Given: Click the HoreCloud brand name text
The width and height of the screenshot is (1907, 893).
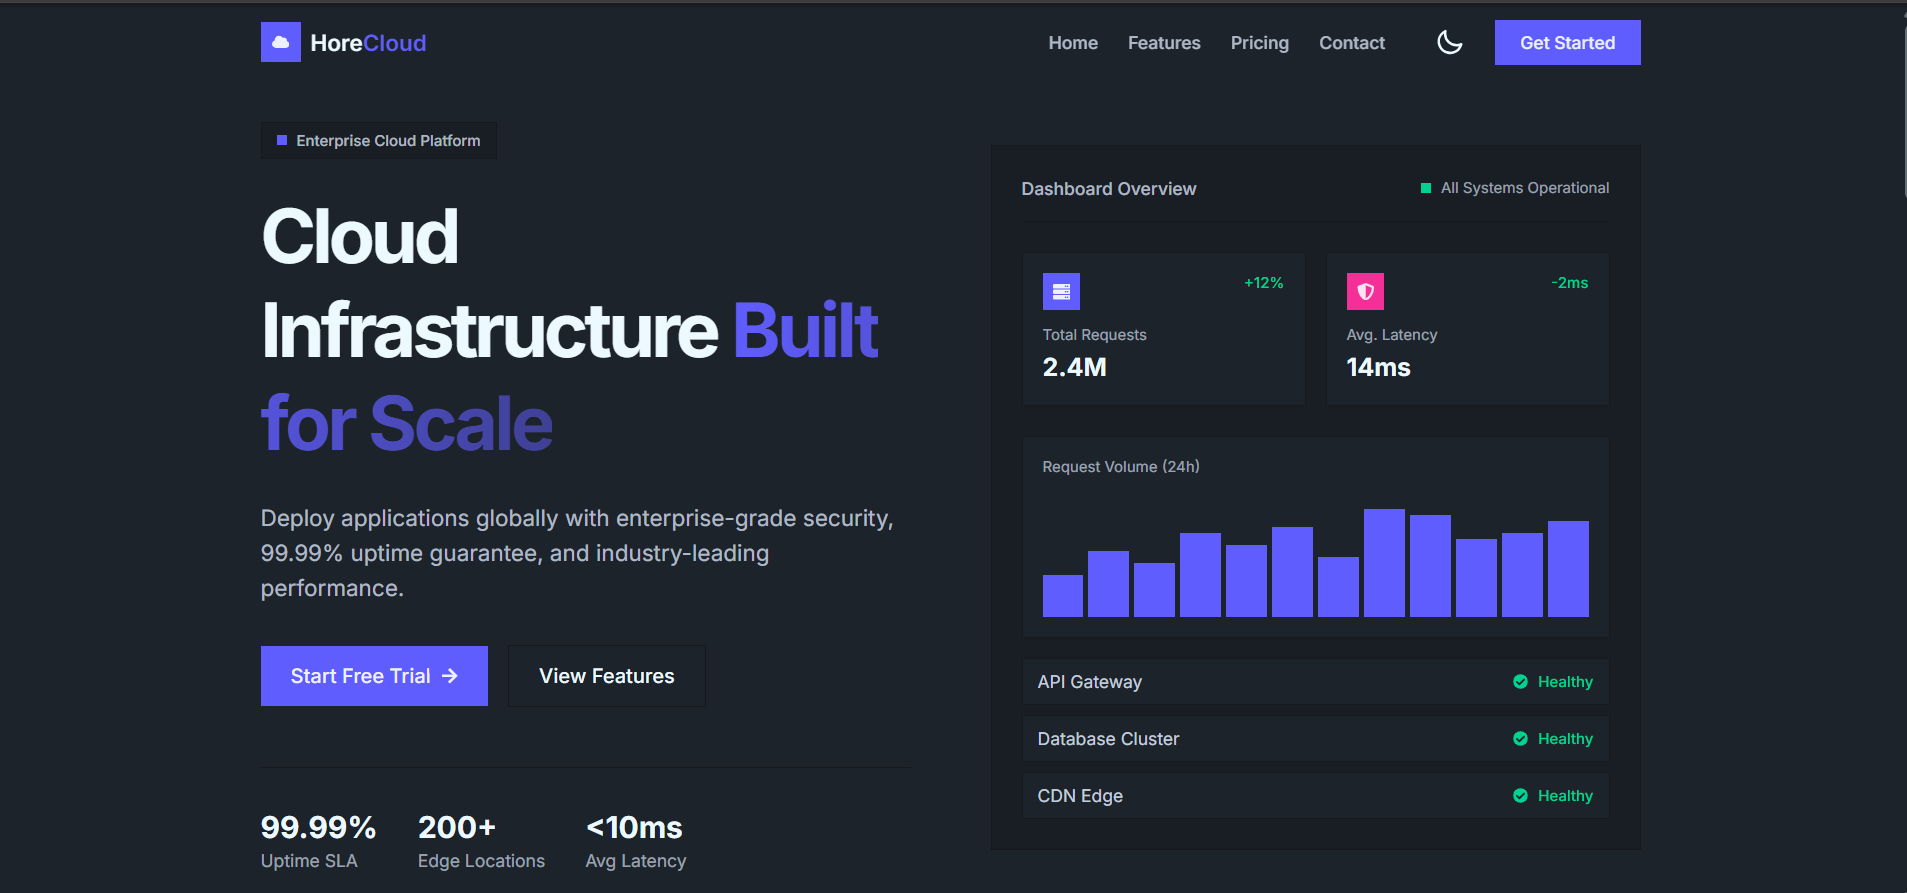Looking at the screenshot, I should pos(368,43).
